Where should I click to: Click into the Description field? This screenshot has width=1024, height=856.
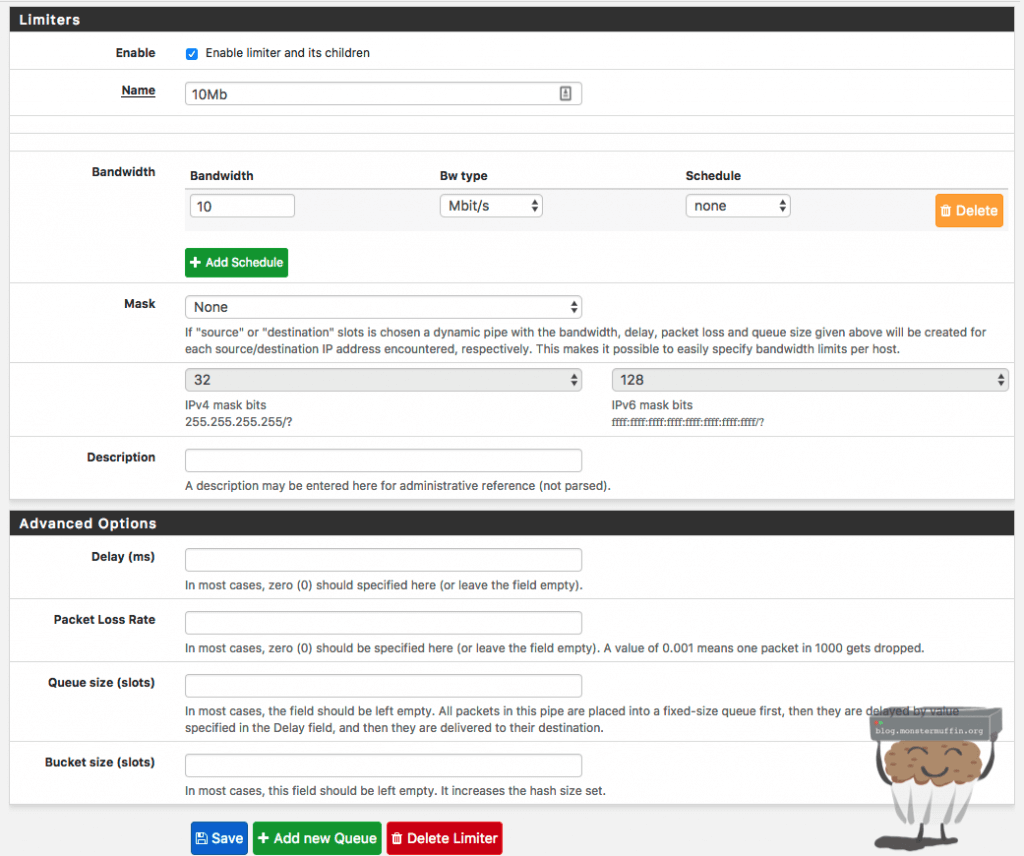383,460
